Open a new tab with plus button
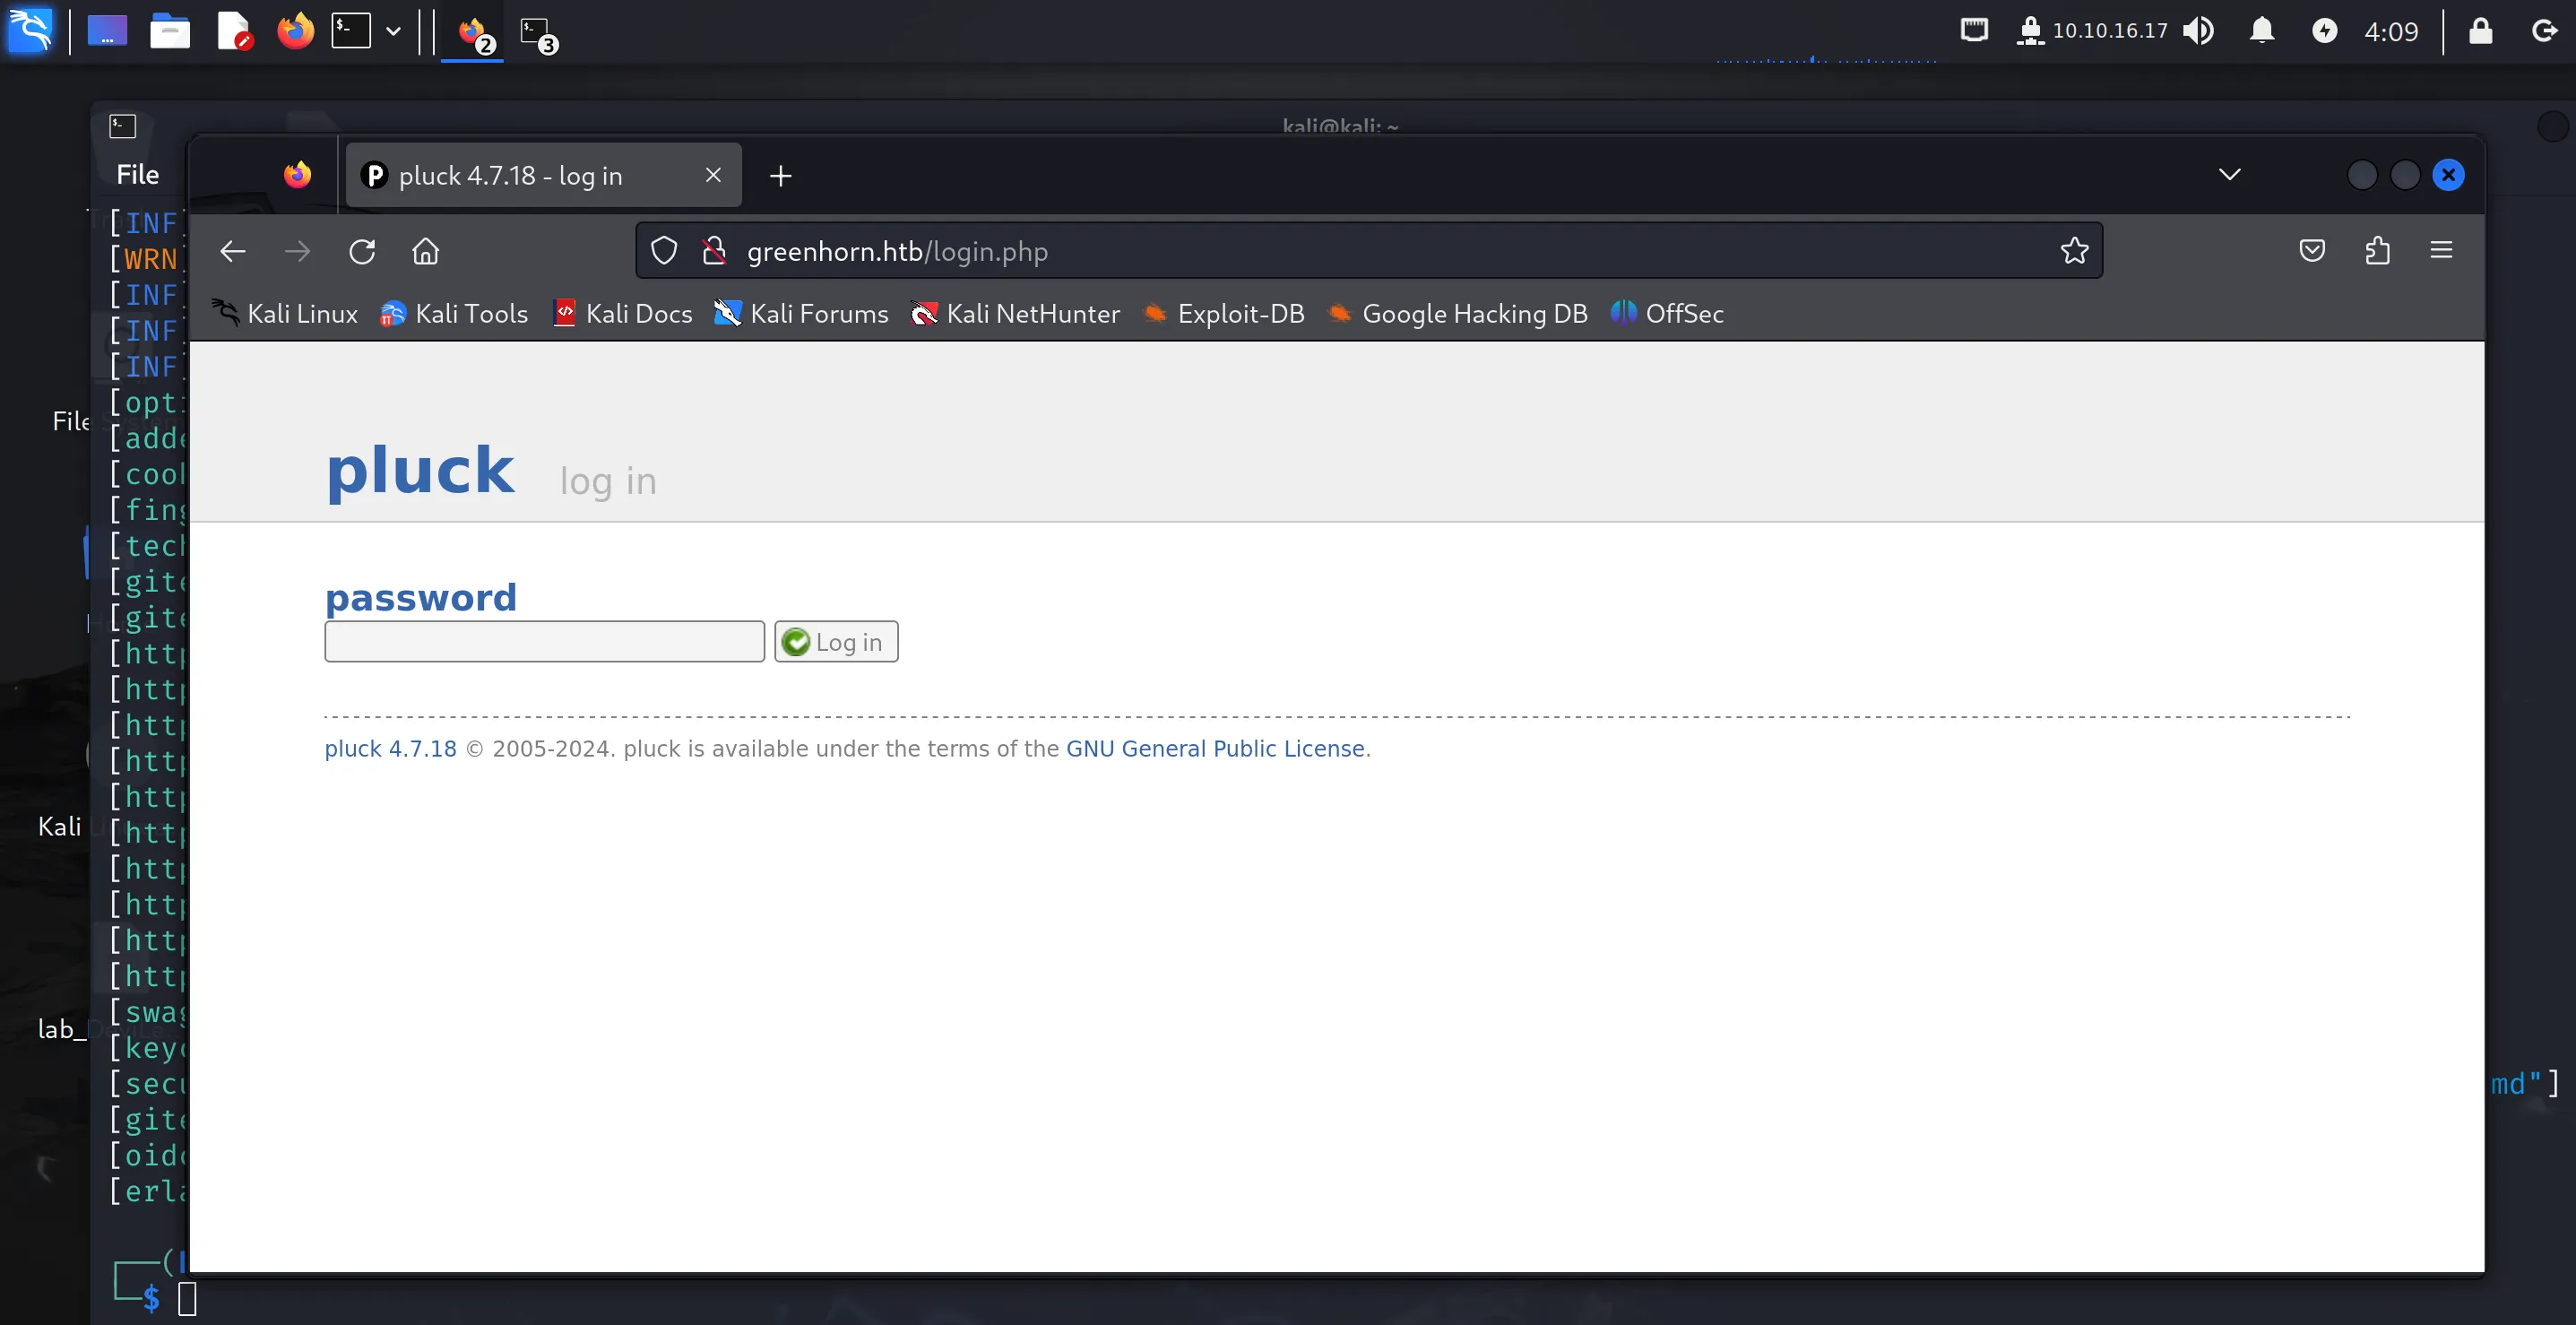2576x1325 pixels. coord(781,176)
